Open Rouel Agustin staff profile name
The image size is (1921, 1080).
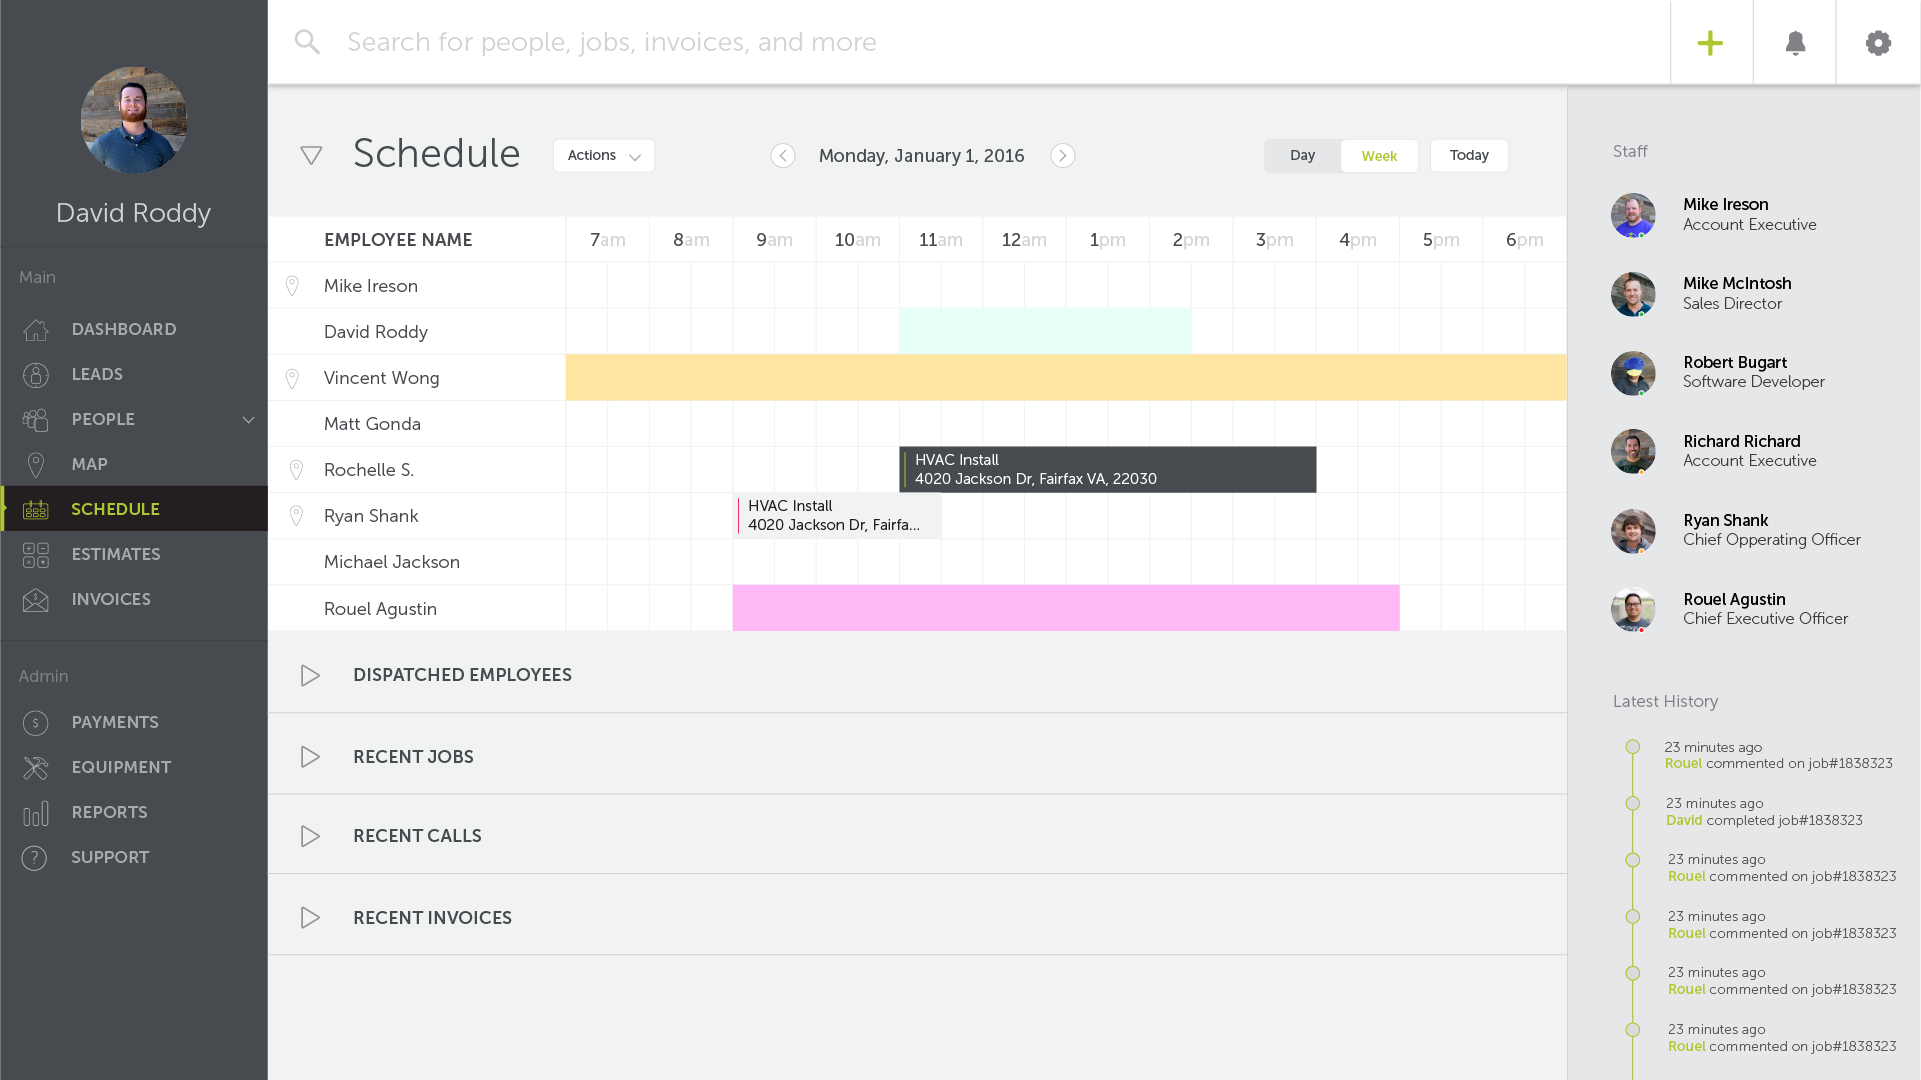click(x=1734, y=600)
